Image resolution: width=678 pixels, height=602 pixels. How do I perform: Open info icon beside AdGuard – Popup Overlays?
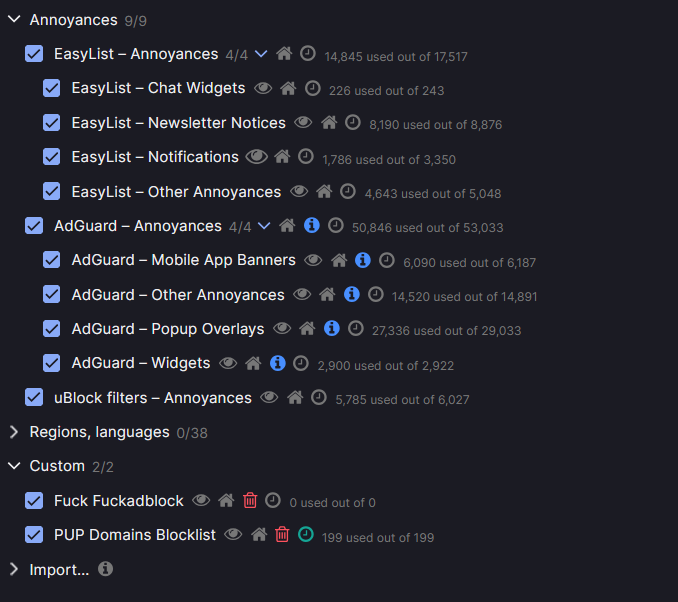pyautogui.click(x=332, y=328)
